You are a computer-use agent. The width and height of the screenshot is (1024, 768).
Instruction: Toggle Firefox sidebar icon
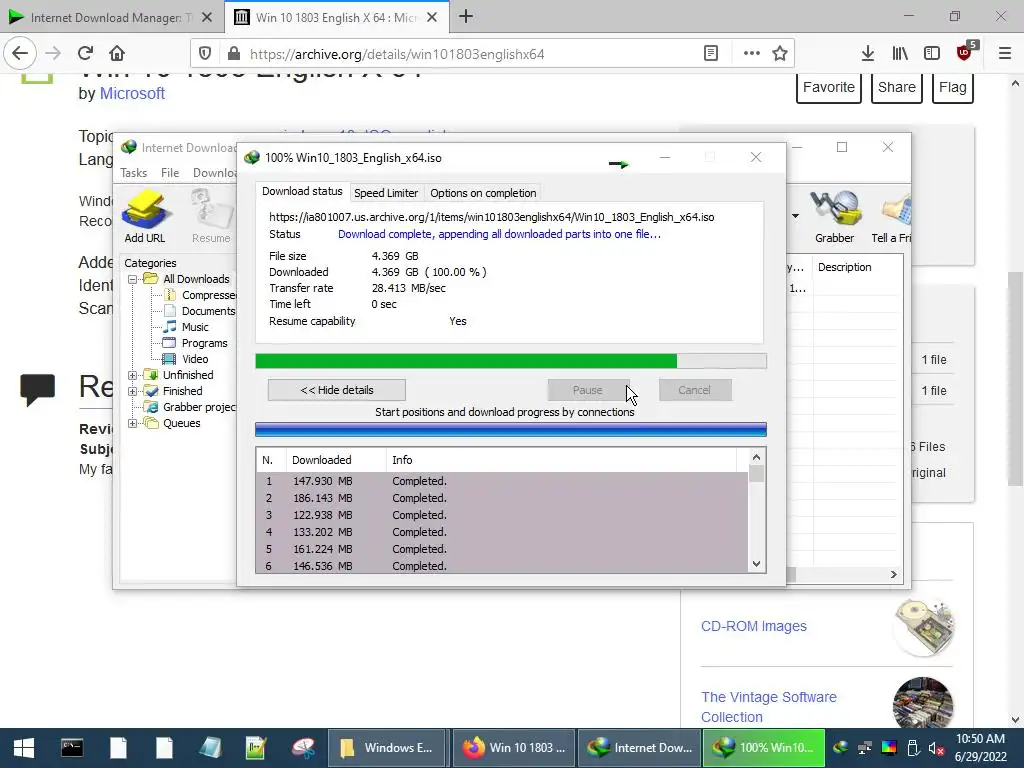click(x=932, y=54)
